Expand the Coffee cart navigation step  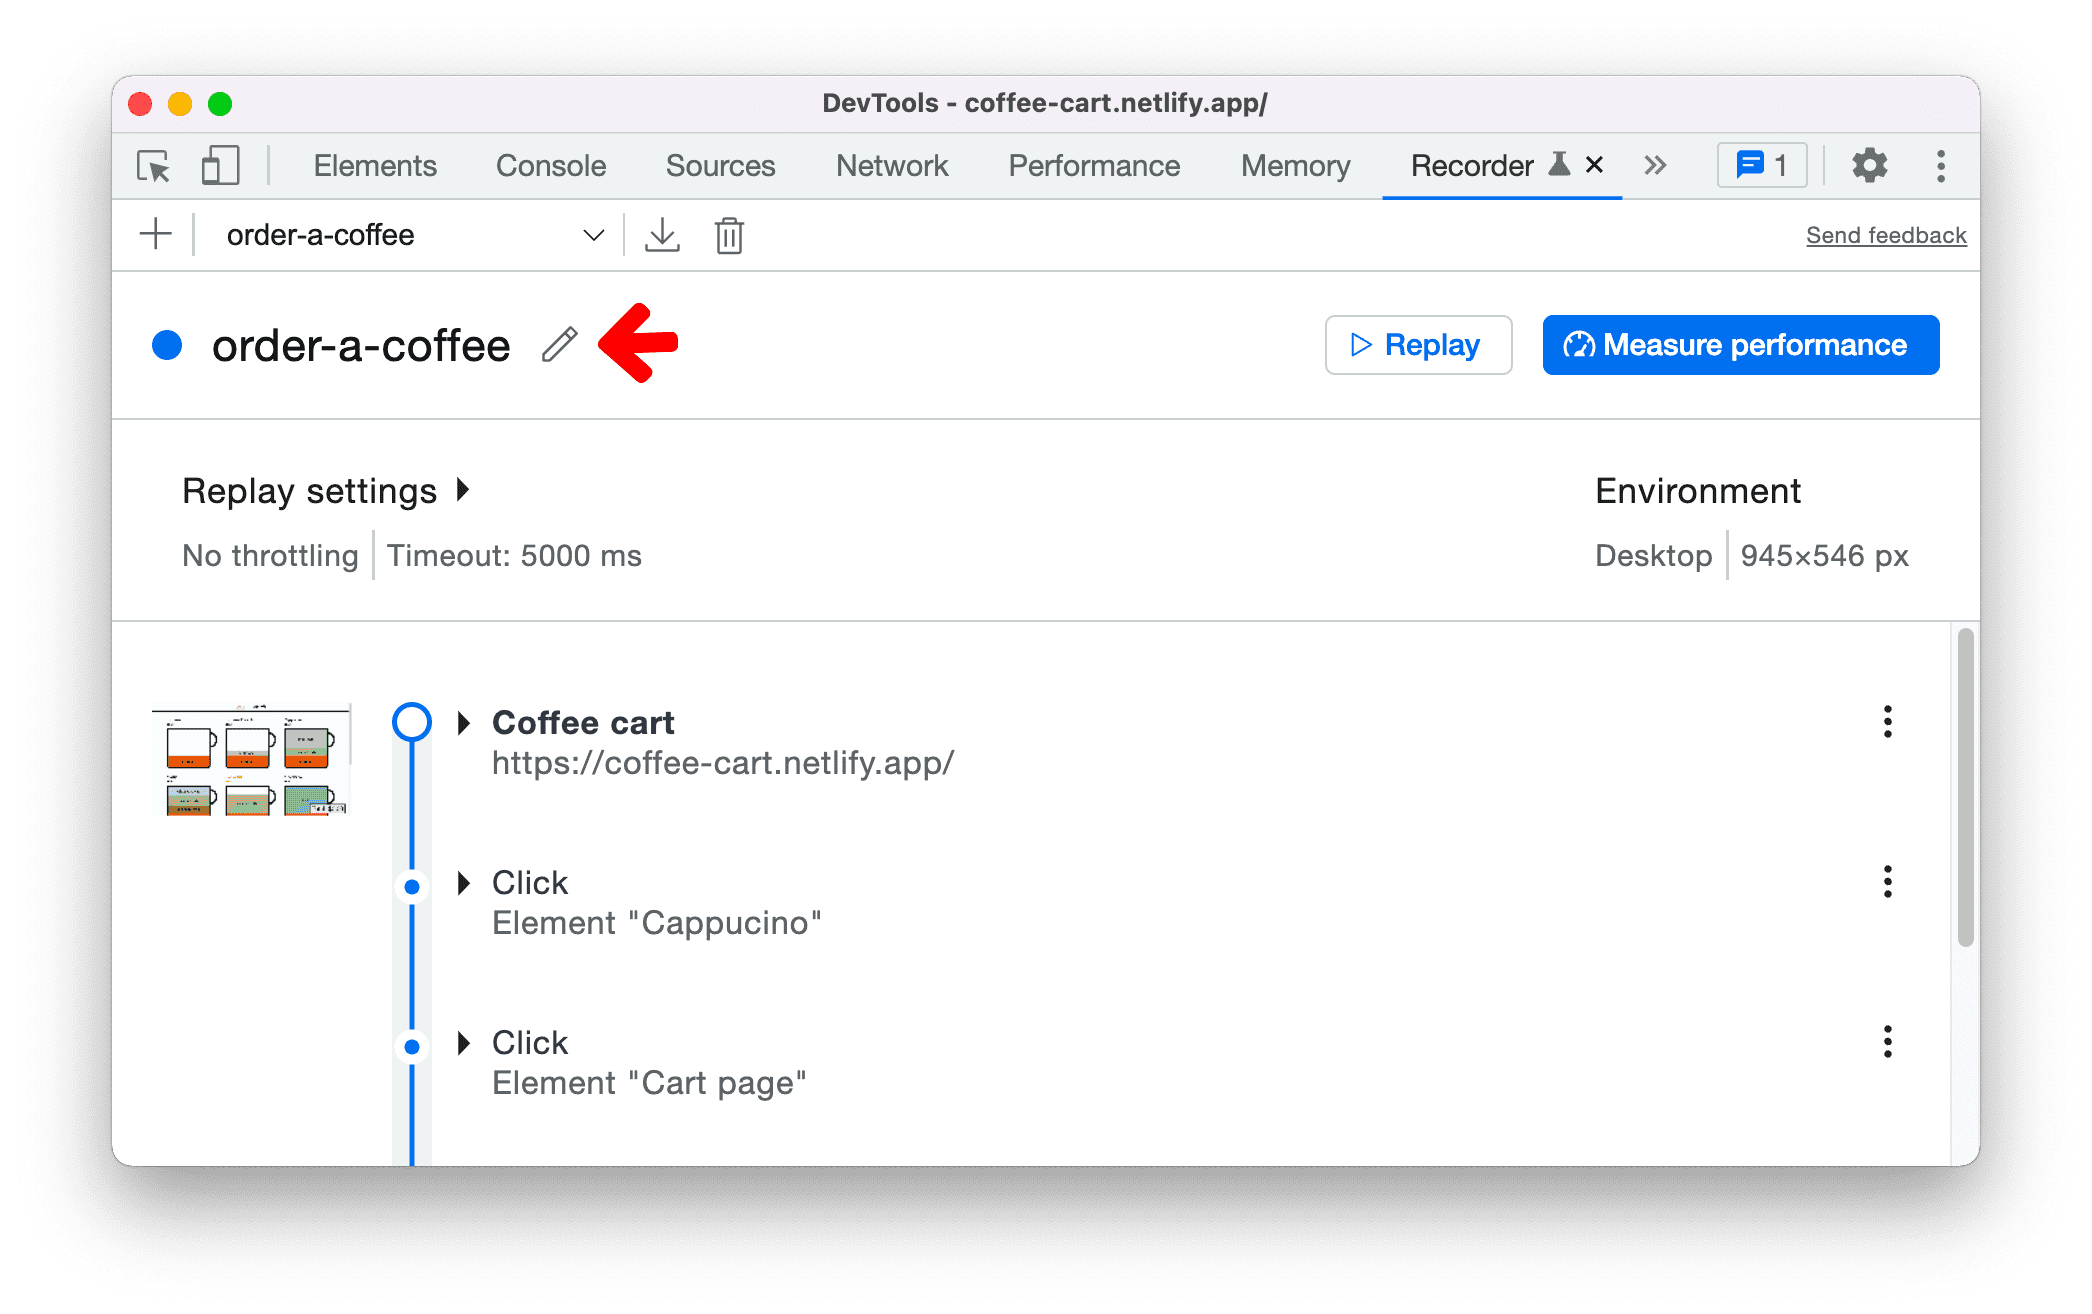click(466, 721)
